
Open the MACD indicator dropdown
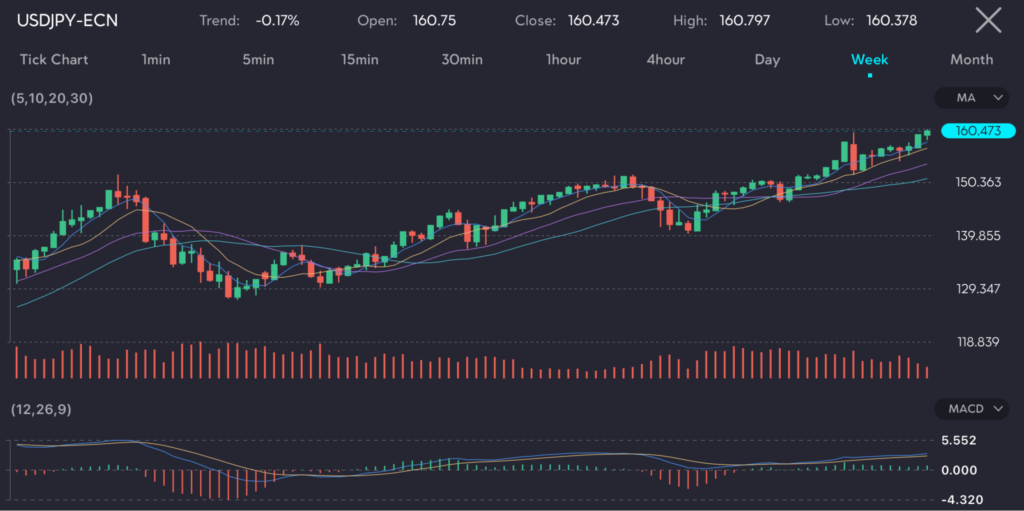coord(972,409)
